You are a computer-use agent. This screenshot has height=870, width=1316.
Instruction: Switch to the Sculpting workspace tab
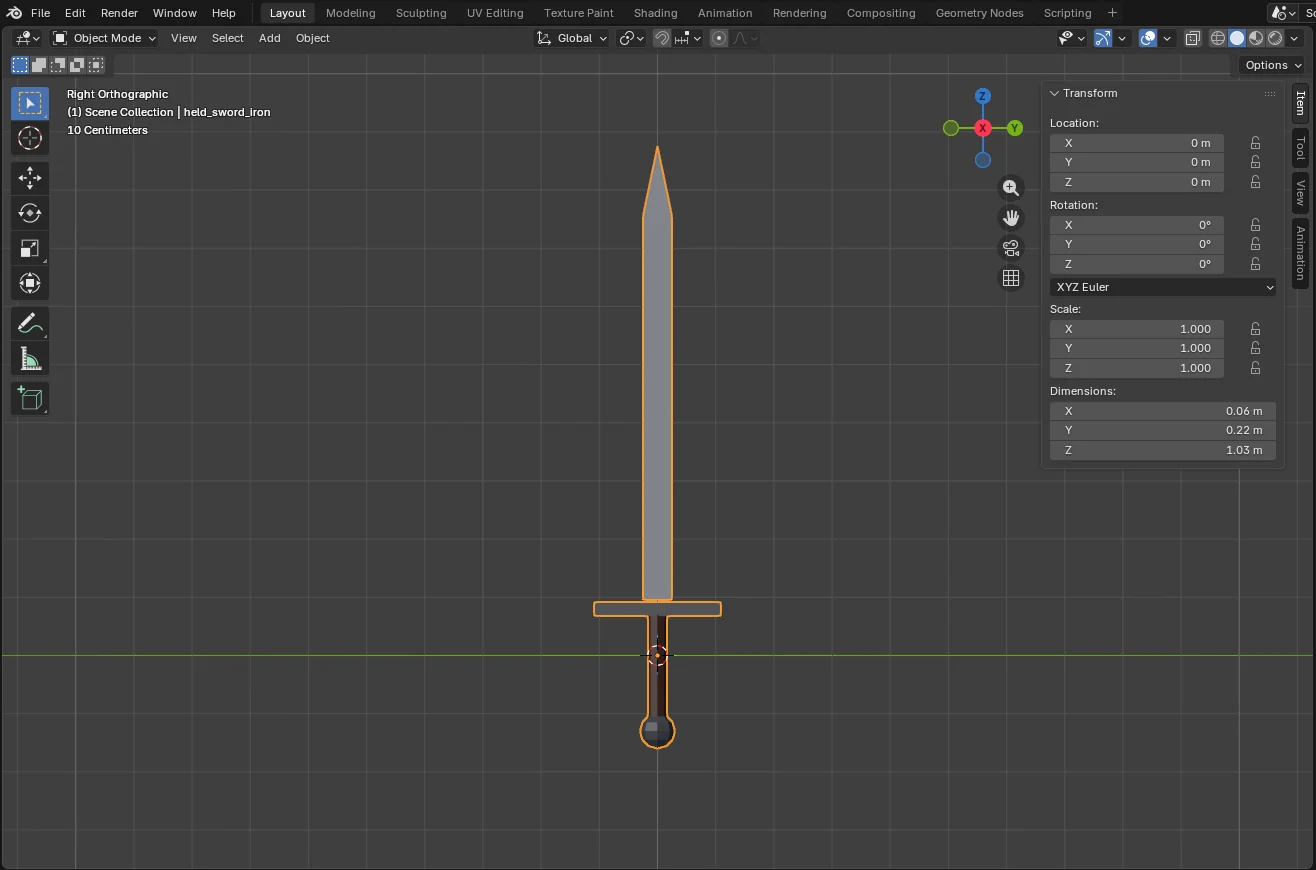click(x=421, y=13)
